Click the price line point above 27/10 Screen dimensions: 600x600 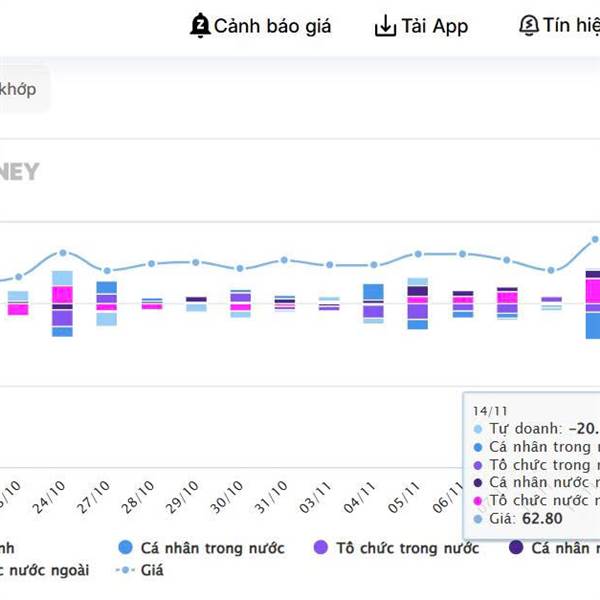tap(107, 270)
